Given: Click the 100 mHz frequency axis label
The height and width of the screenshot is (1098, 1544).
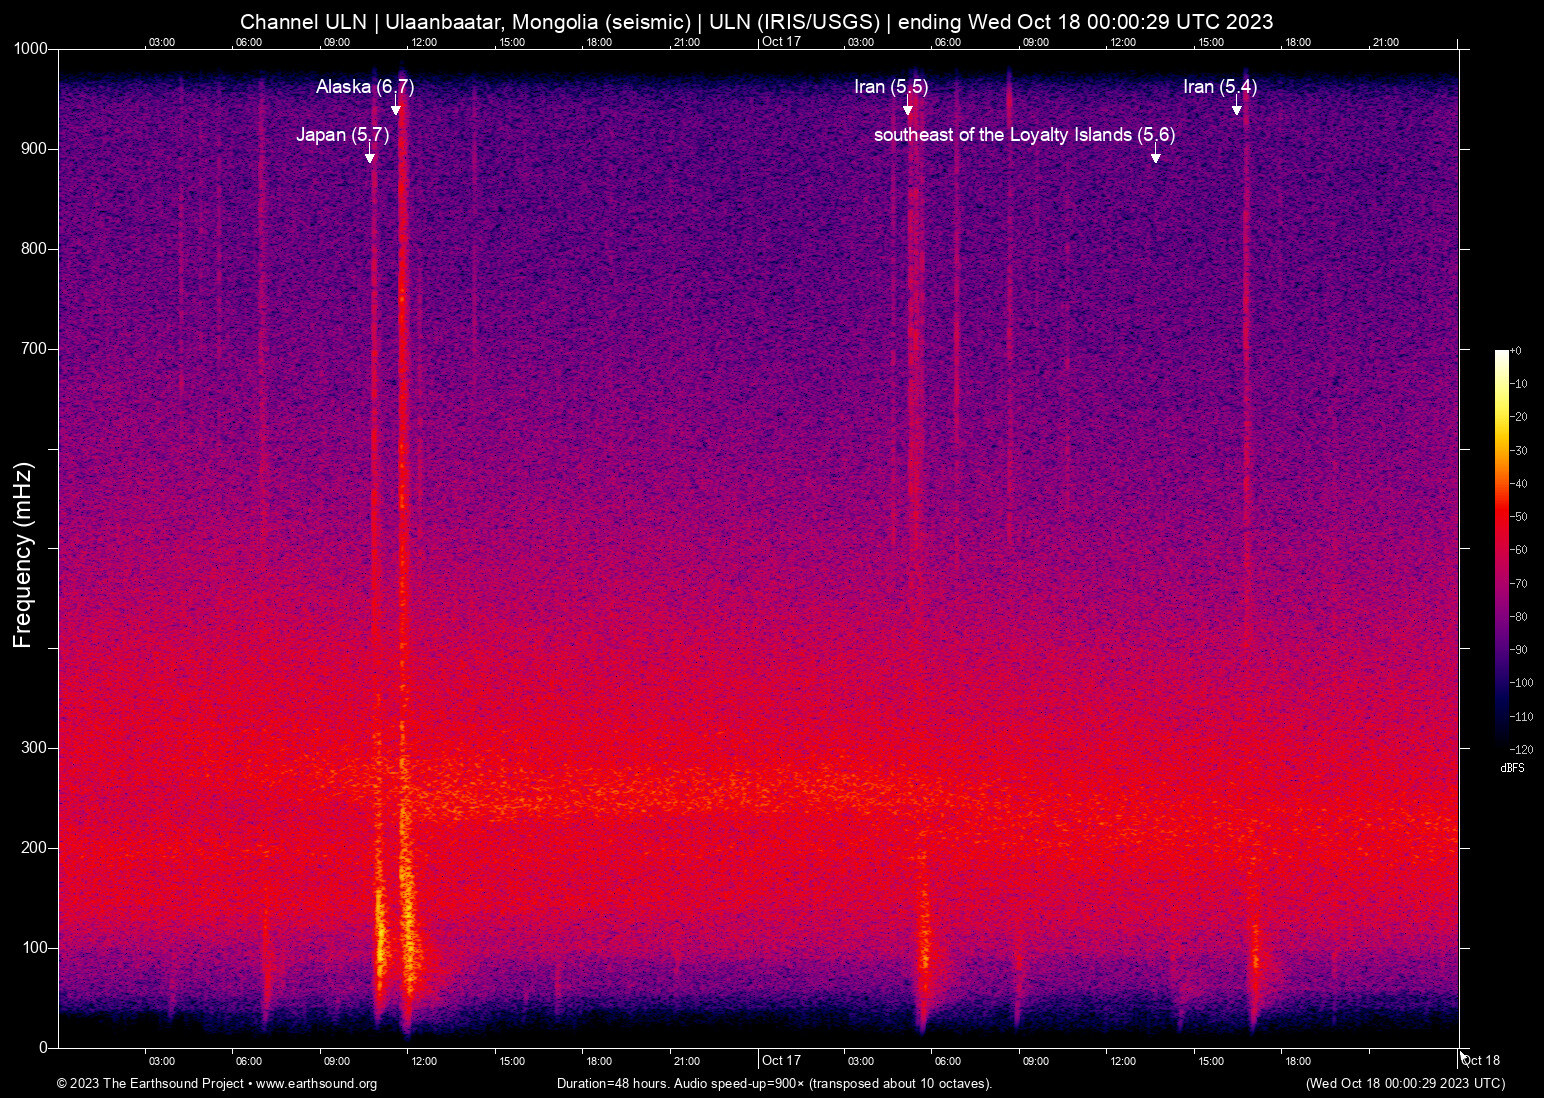Looking at the screenshot, I should click(35, 948).
